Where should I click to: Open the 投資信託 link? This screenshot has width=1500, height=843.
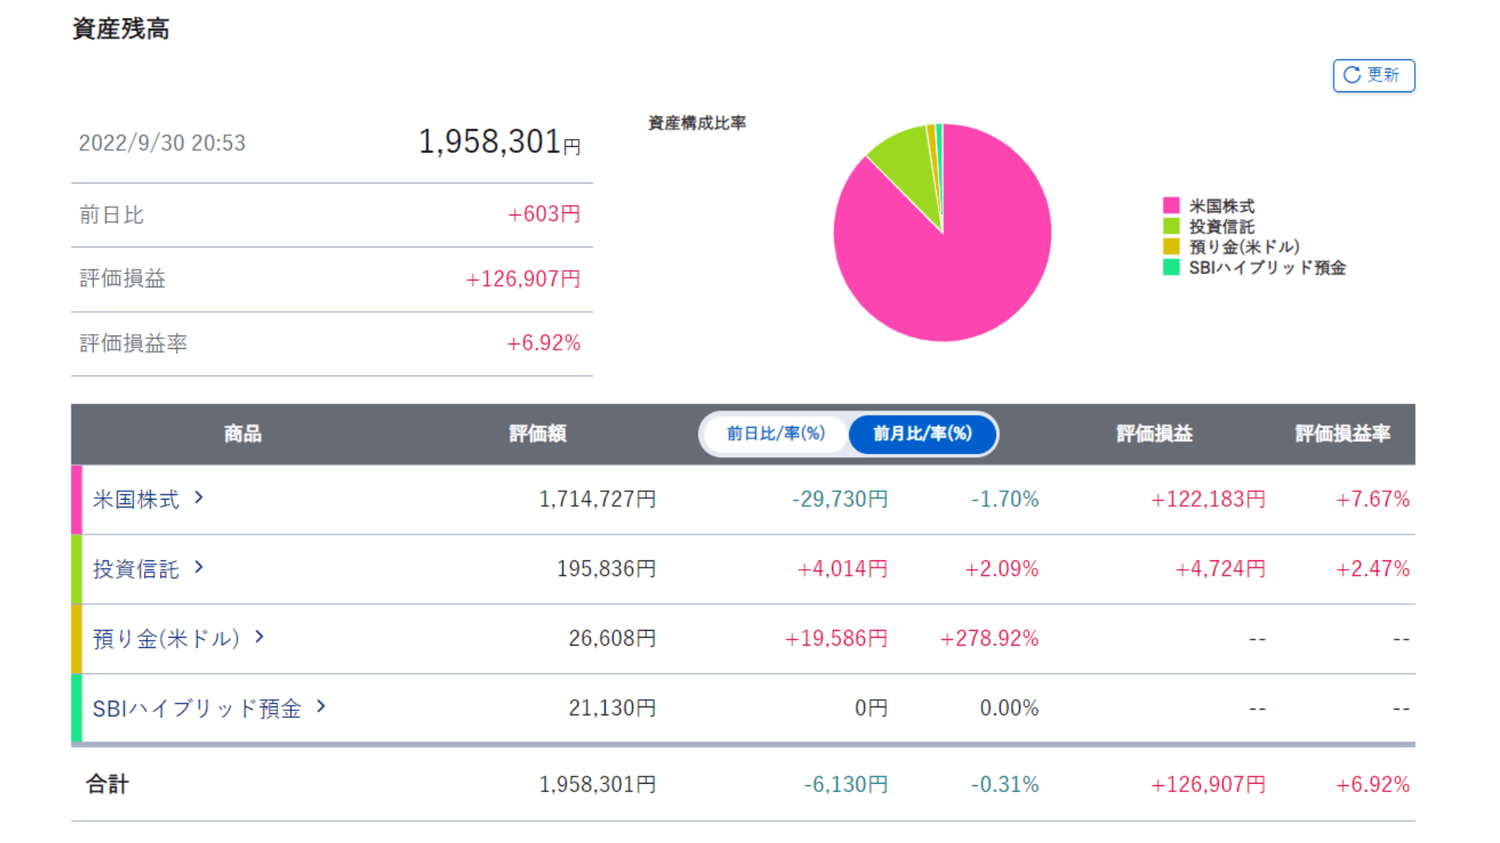pyautogui.click(x=136, y=569)
